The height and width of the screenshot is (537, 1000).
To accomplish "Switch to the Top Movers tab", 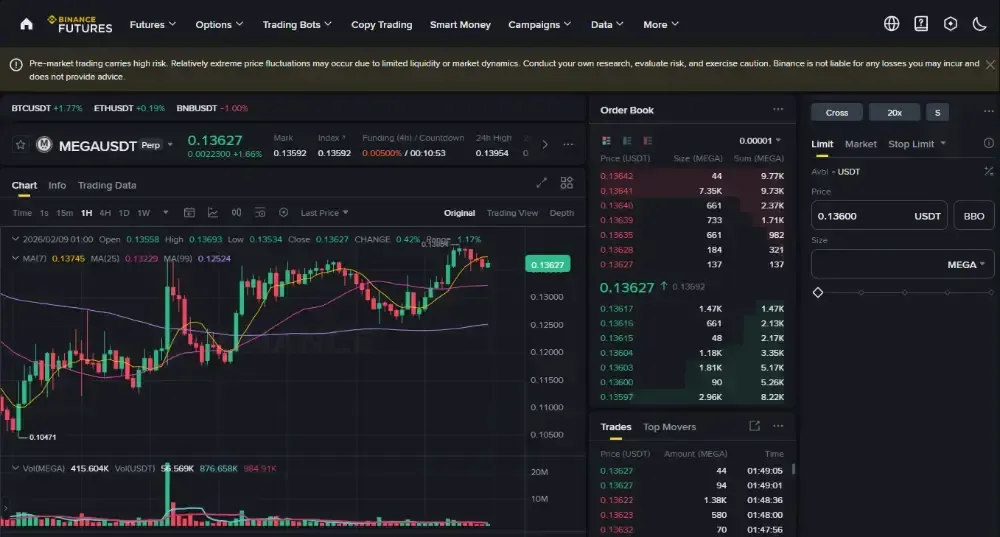I will click(x=670, y=427).
